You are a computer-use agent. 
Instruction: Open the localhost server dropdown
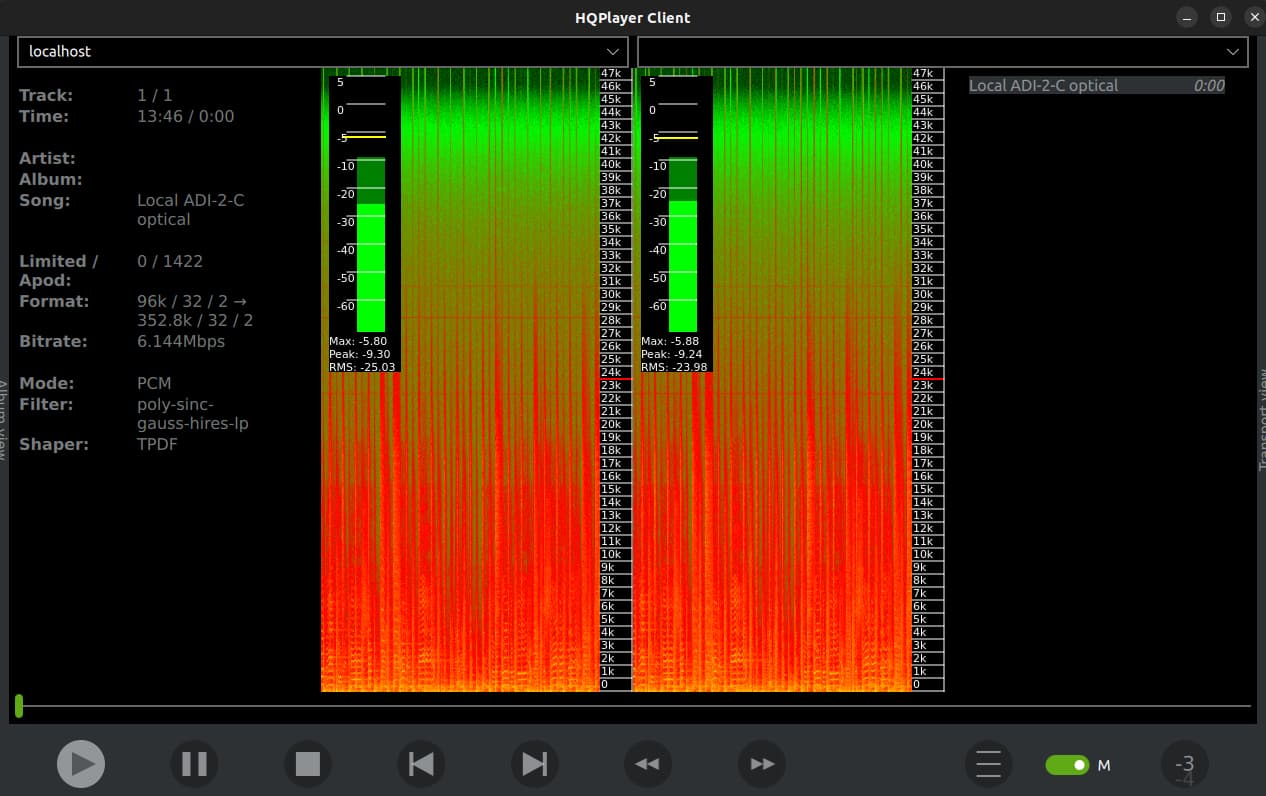322,51
